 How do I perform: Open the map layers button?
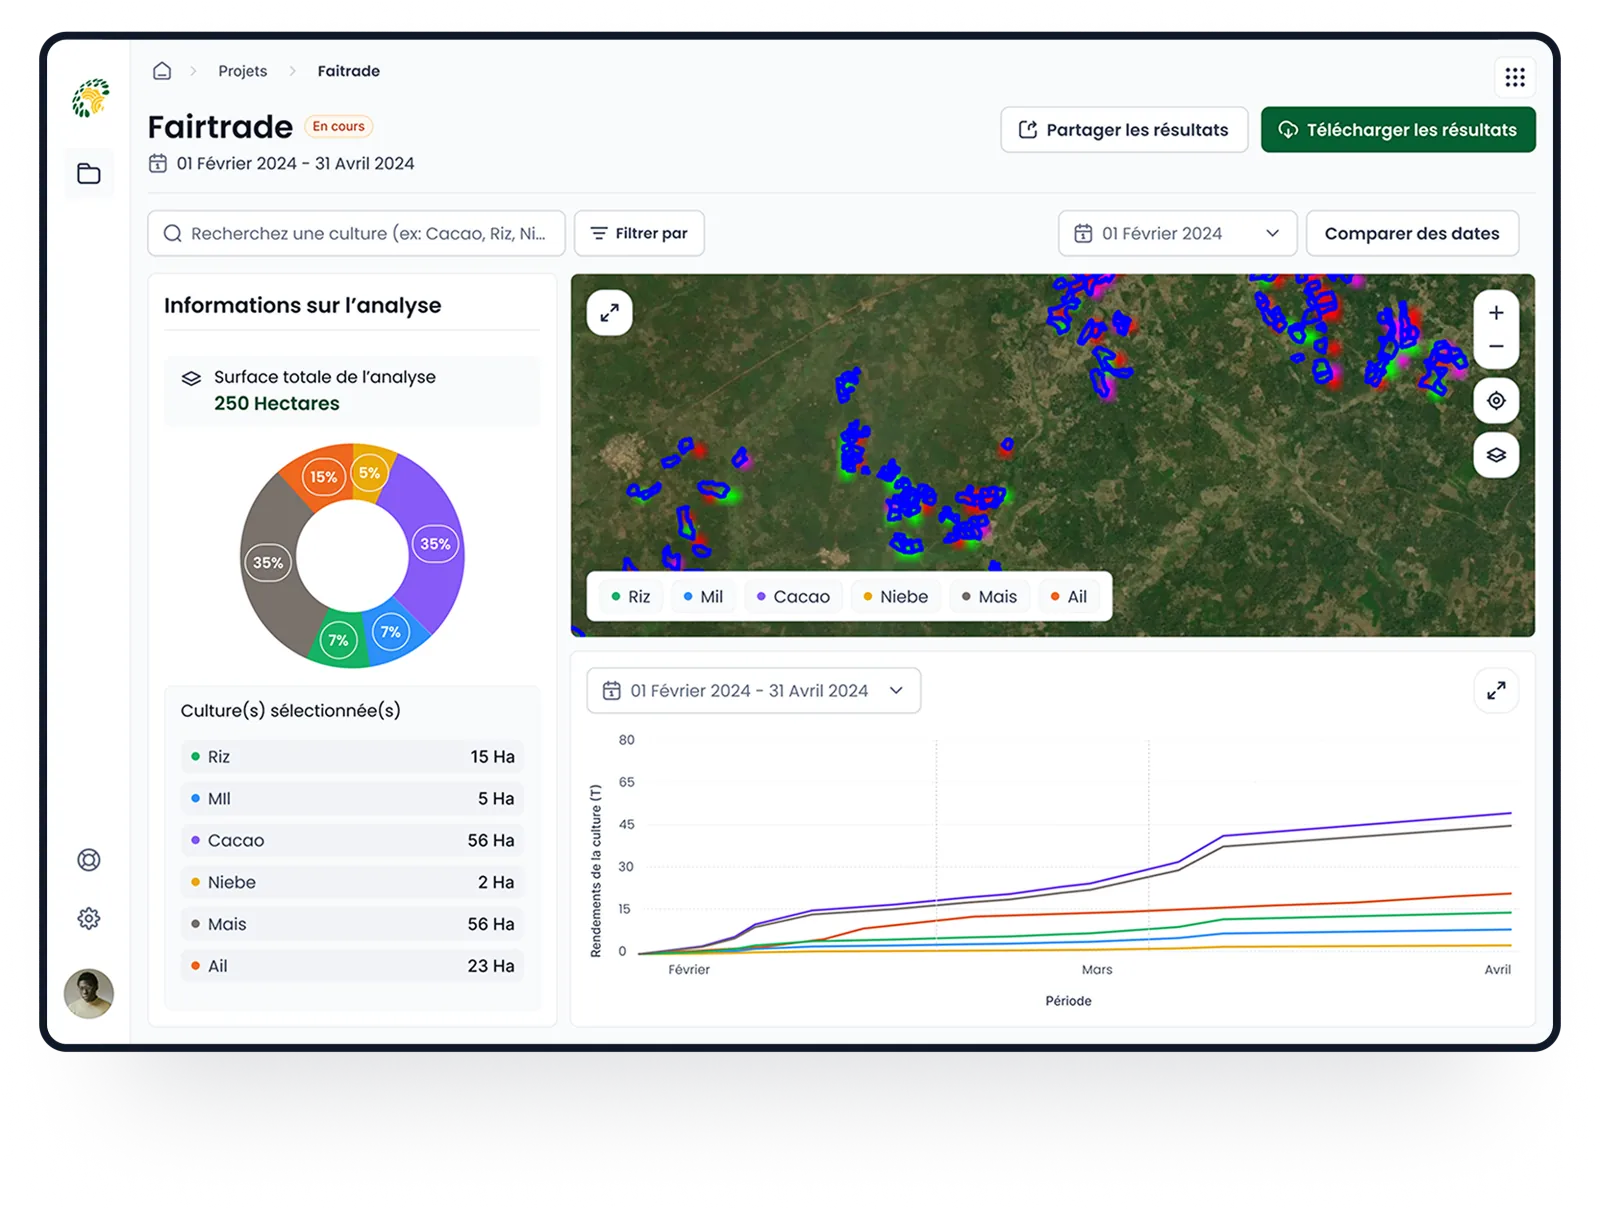[x=1496, y=455]
